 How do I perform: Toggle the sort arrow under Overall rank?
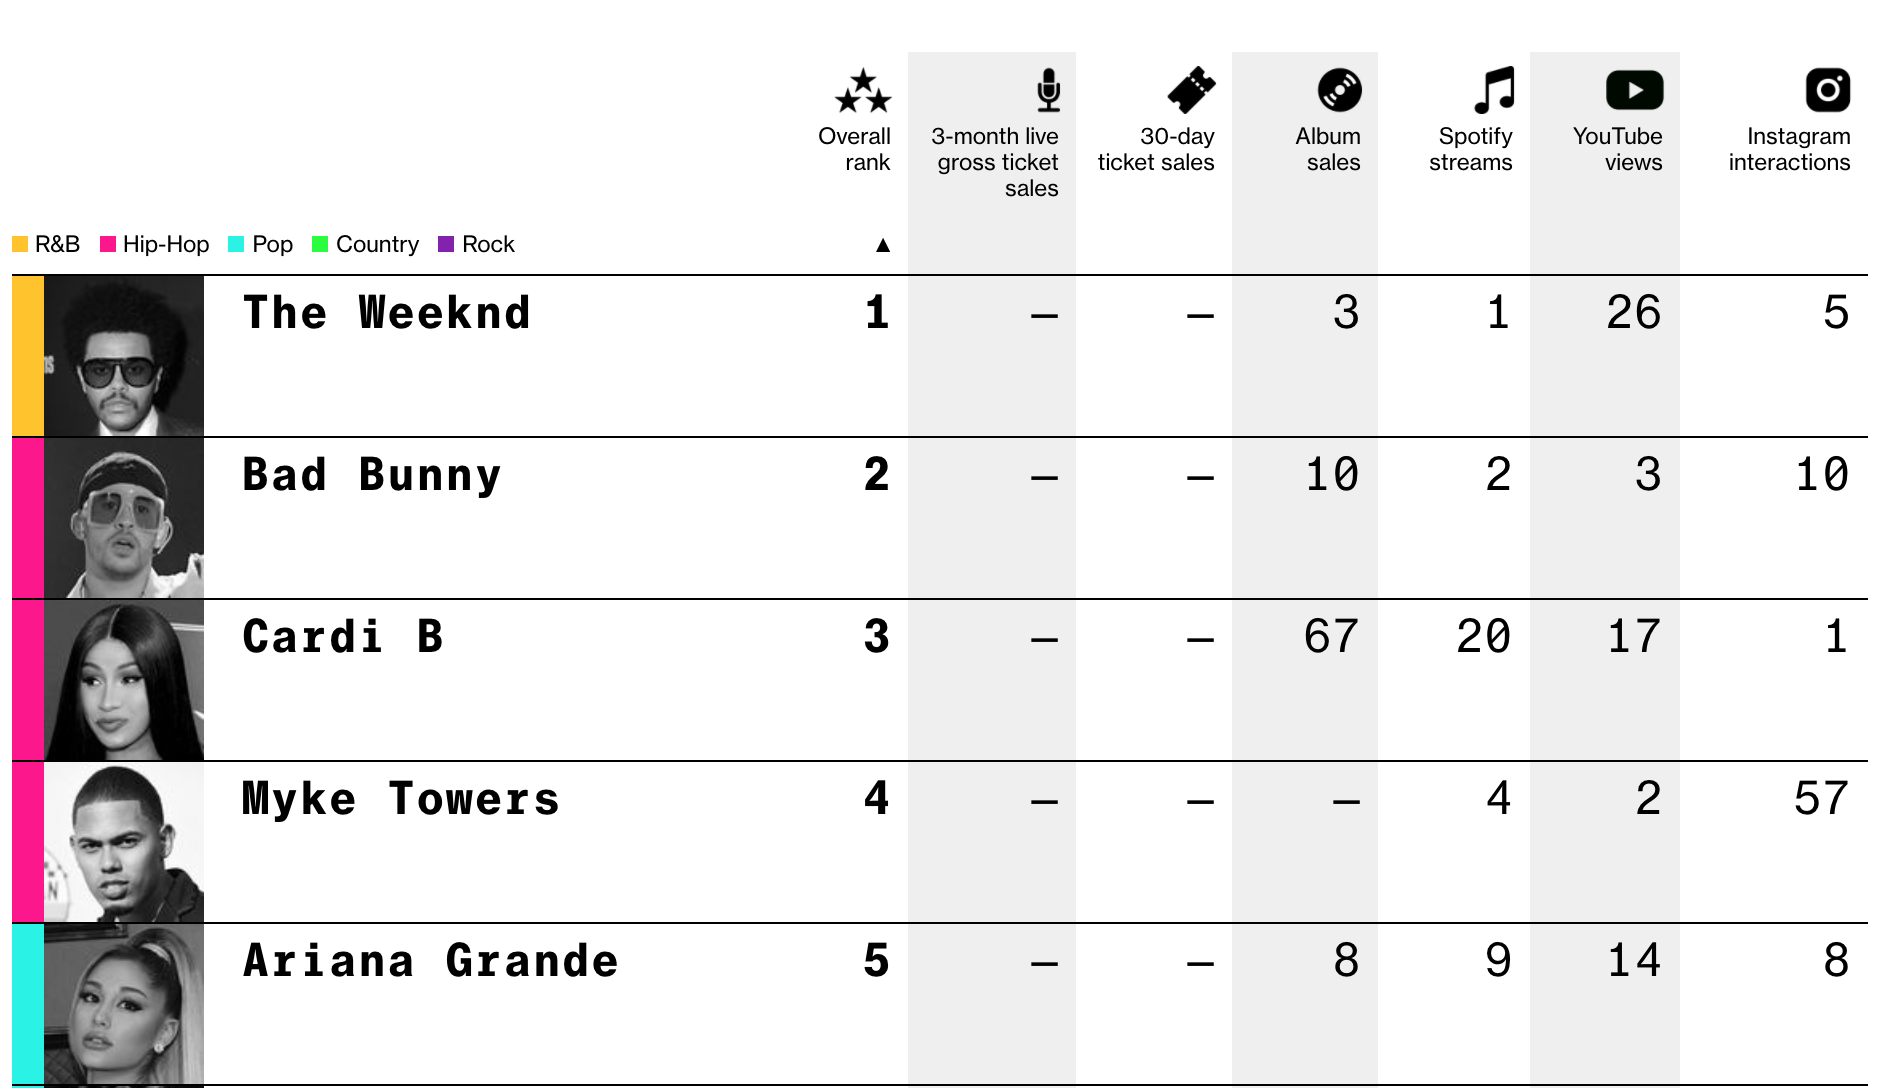[882, 245]
